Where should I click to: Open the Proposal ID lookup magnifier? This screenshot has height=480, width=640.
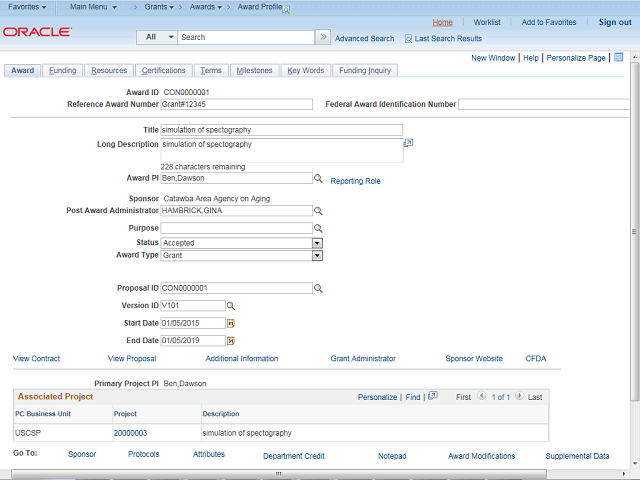coord(319,289)
